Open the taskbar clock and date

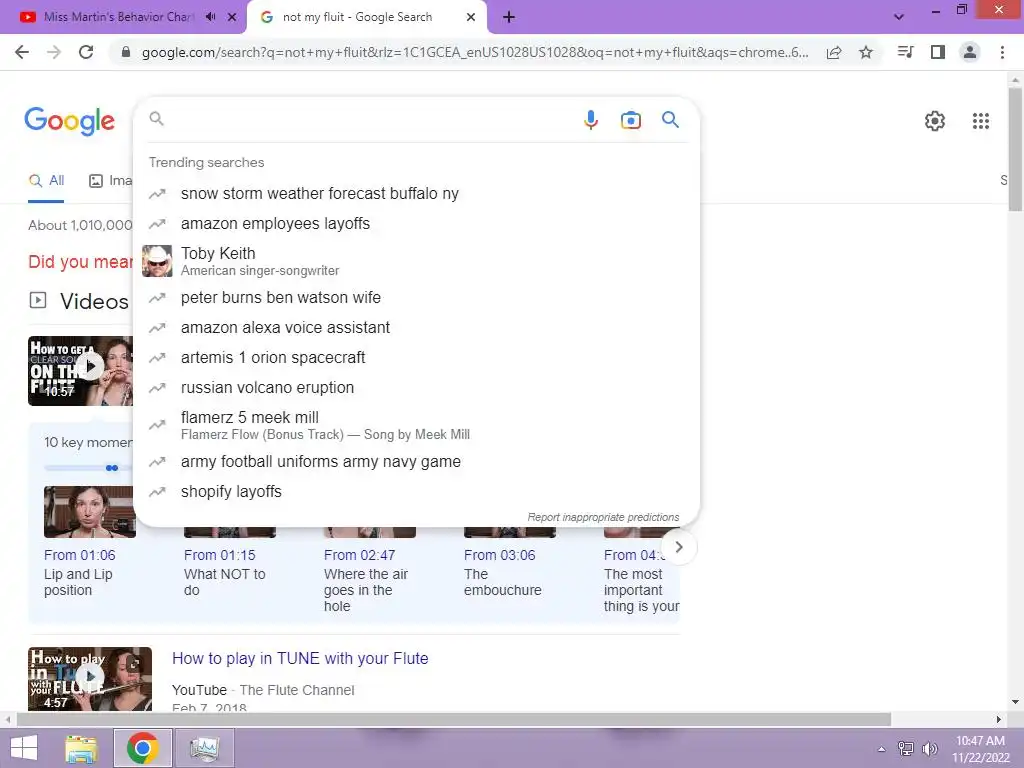[x=980, y=749]
